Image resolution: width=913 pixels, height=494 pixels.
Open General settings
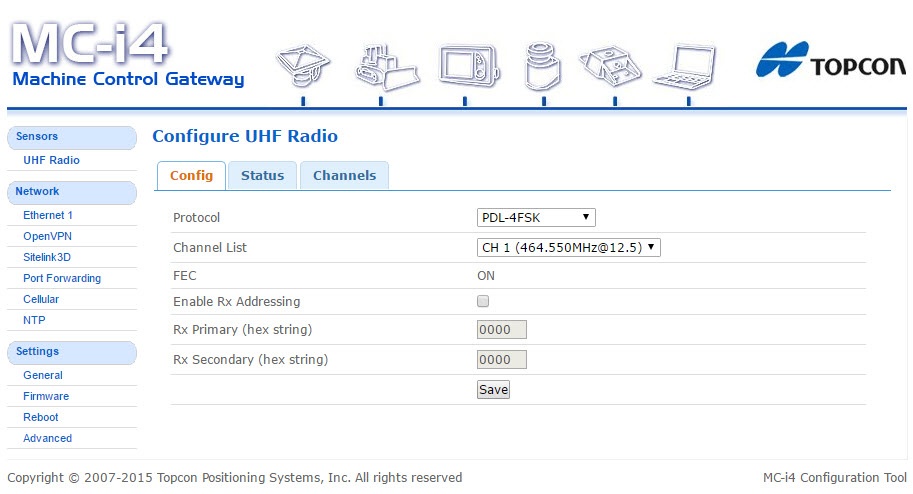point(43,375)
